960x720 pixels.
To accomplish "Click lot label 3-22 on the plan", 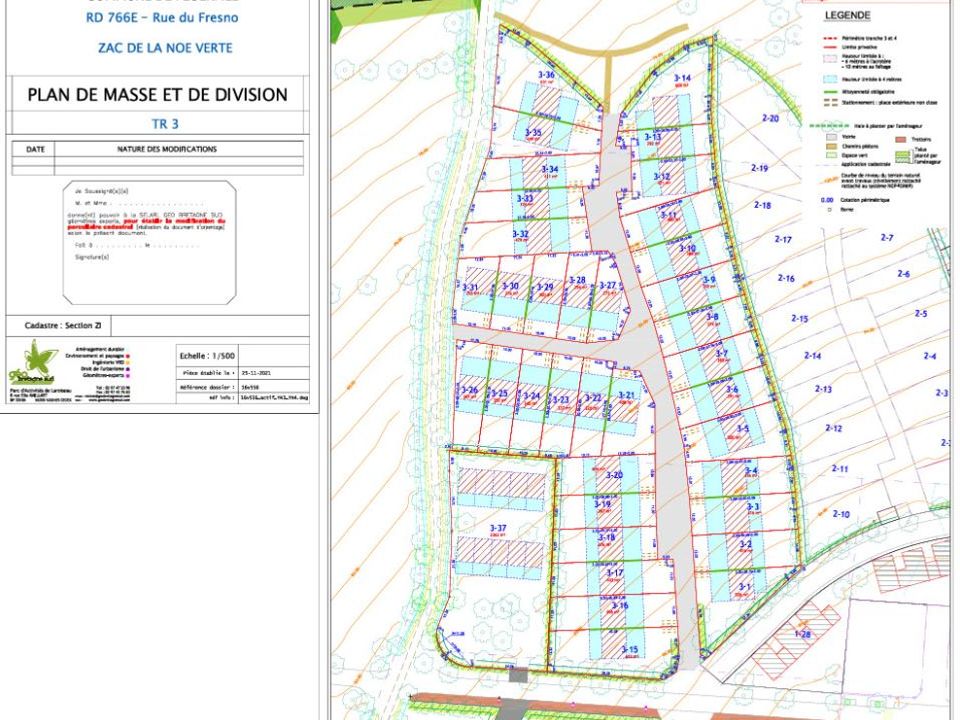I will [x=593, y=398].
